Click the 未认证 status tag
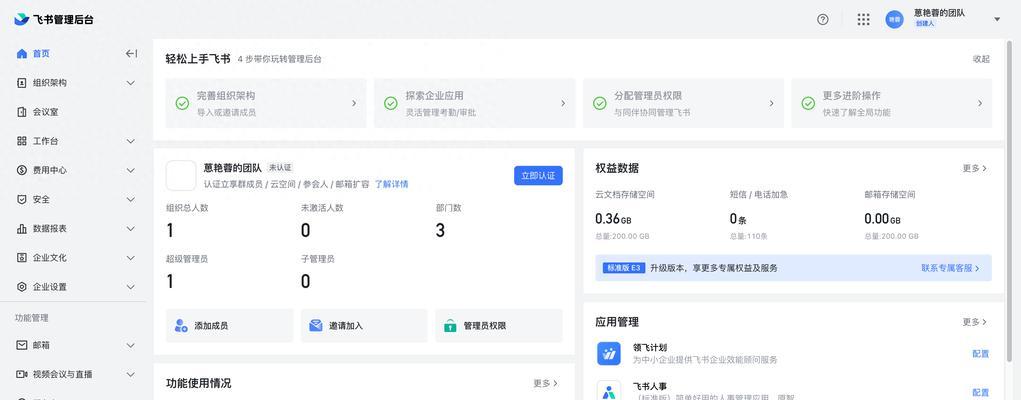The height and width of the screenshot is (400, 1021). [280, 167]
